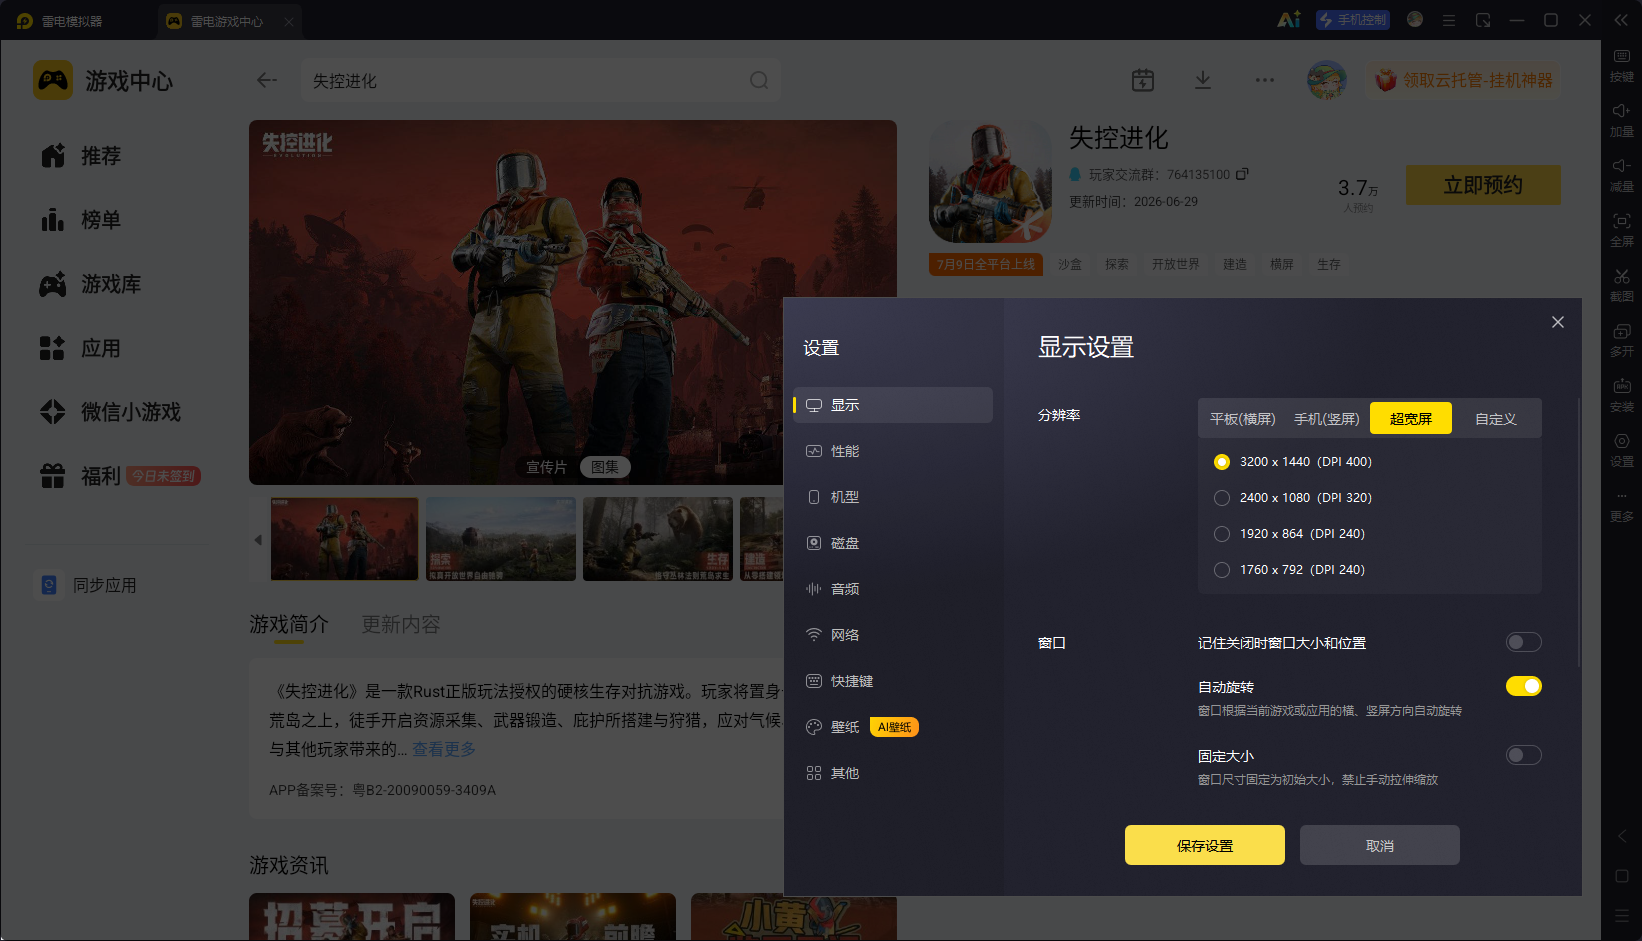Screen dimensions: 1642x941
Task: Open the 多开 multi-instance tool
Action: (x=1621, y=340)
